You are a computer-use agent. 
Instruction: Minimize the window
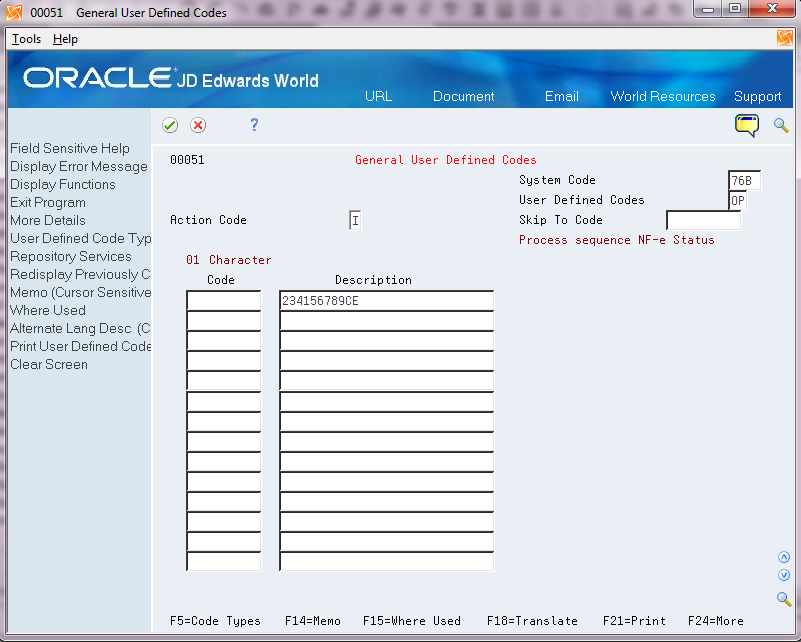click(708, 9)
